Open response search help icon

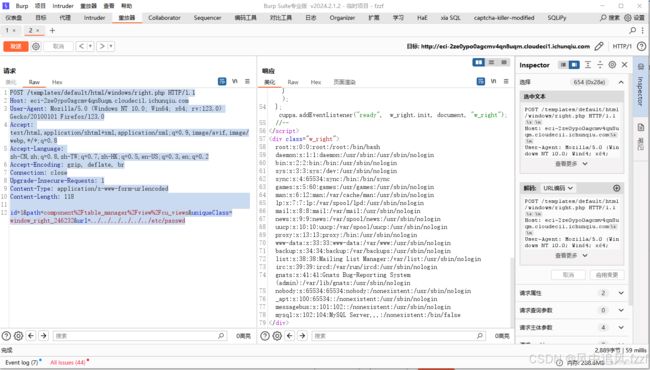265,336
